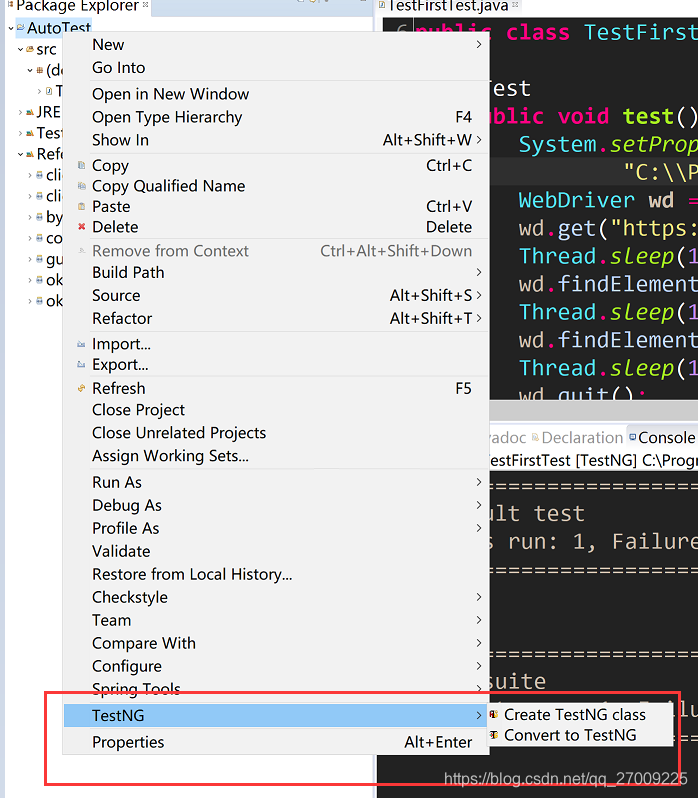Switch to the Console tab

coord(662,438)
